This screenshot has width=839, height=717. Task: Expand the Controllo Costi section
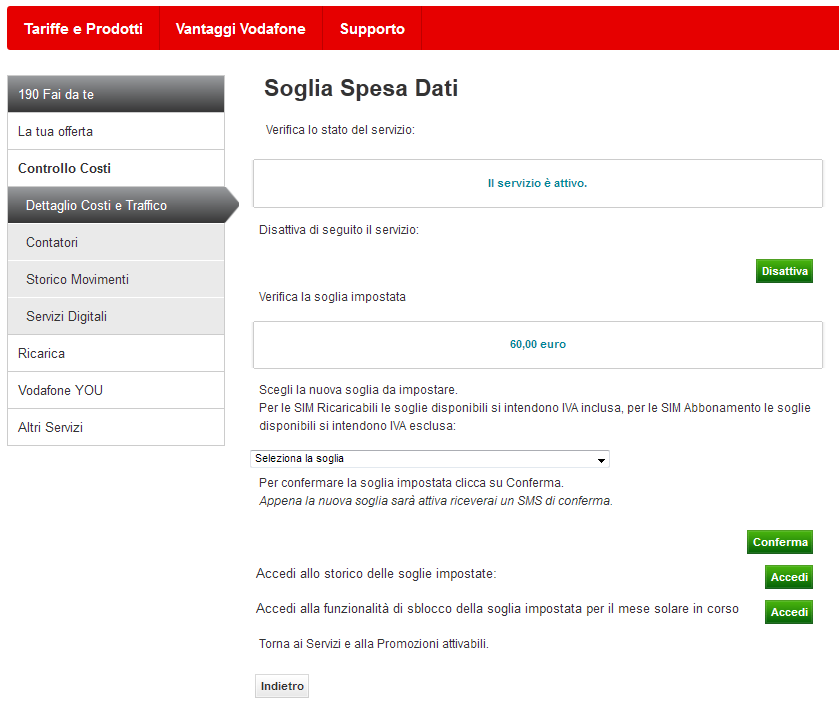pyautogui.click(x=115, y=168)
